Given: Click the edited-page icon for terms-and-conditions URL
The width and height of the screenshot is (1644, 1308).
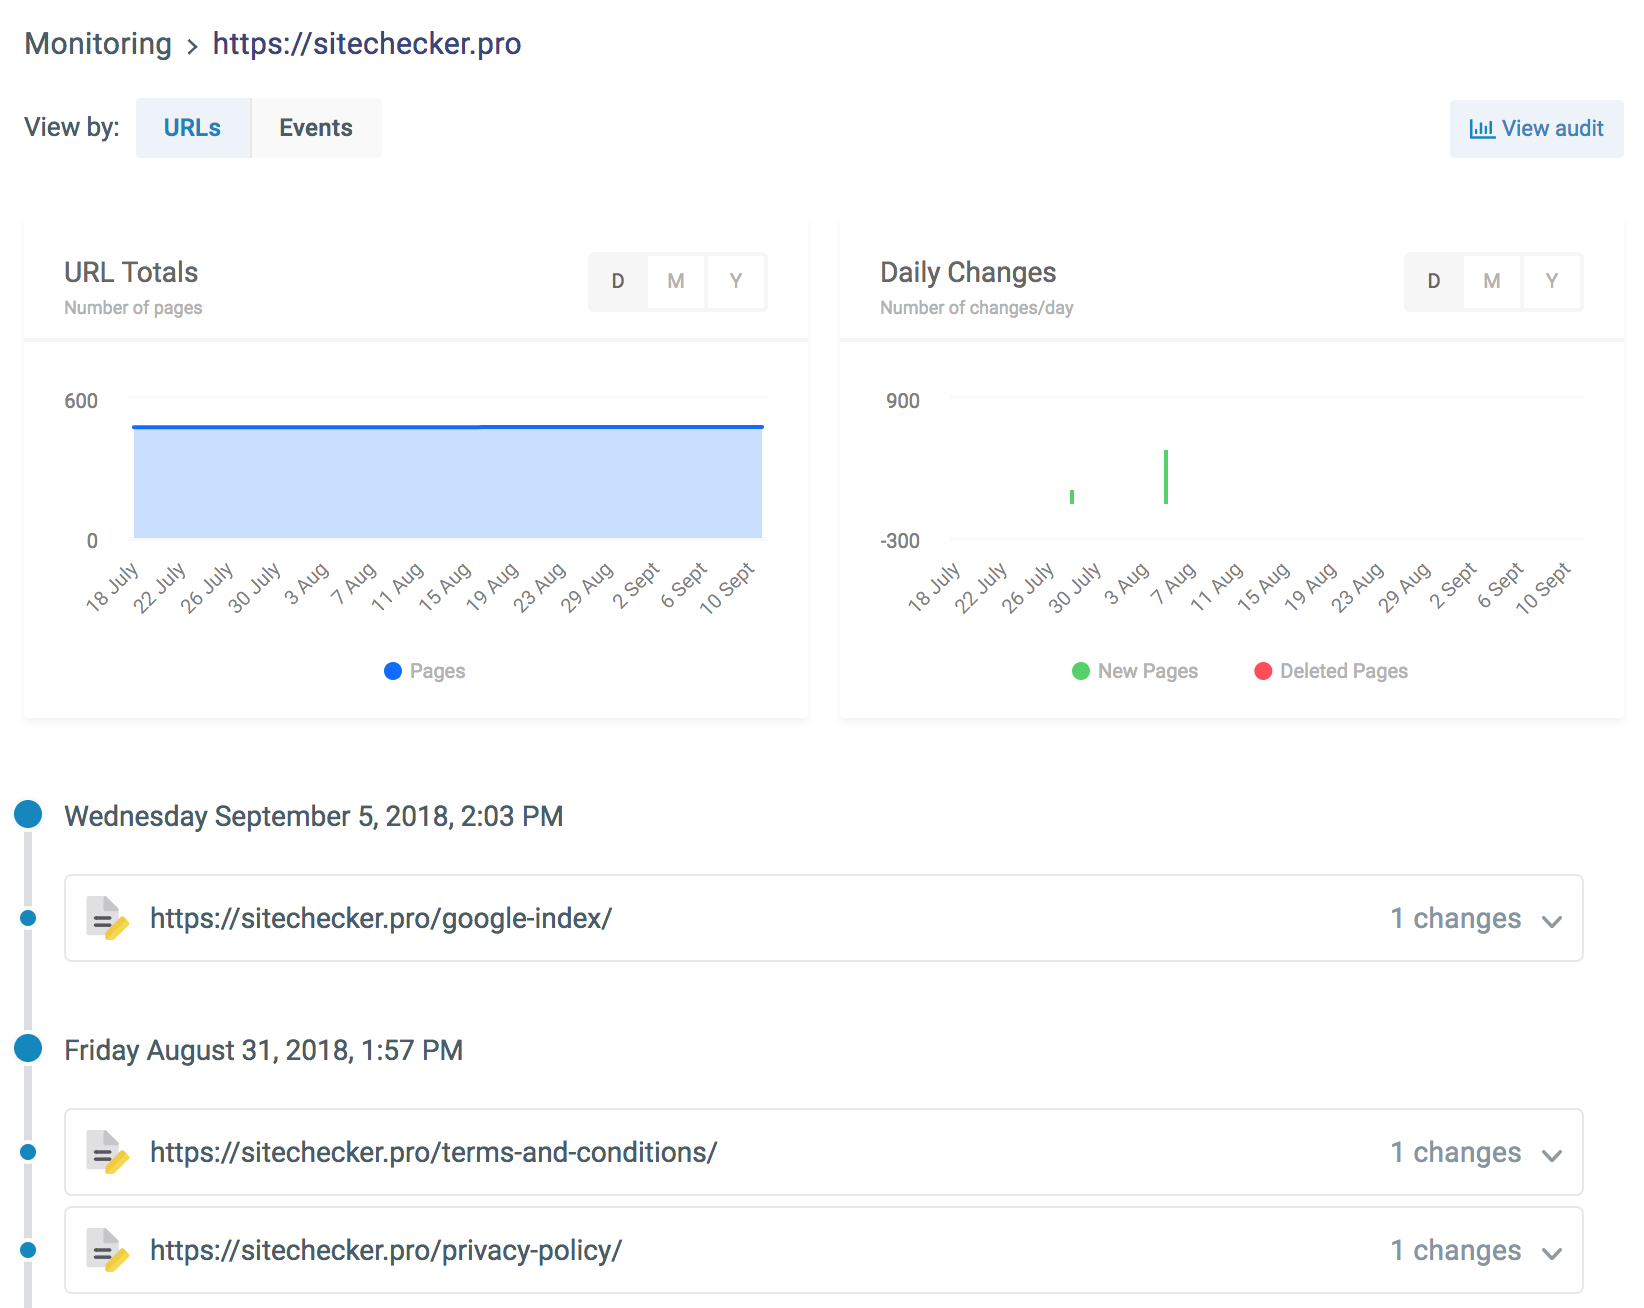Looking at the screenshot, I should pyautogui.click(x=107, y=1152).
